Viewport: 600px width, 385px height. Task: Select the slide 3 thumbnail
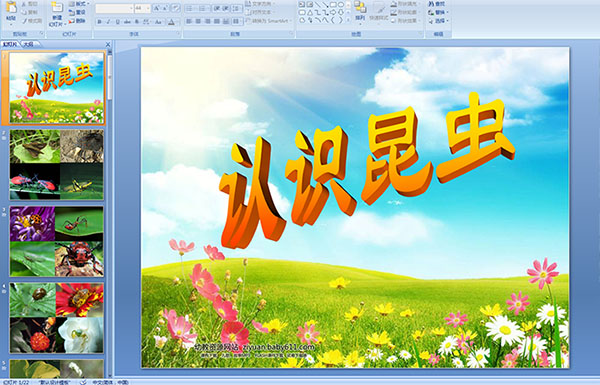click(x=57, y=241)
